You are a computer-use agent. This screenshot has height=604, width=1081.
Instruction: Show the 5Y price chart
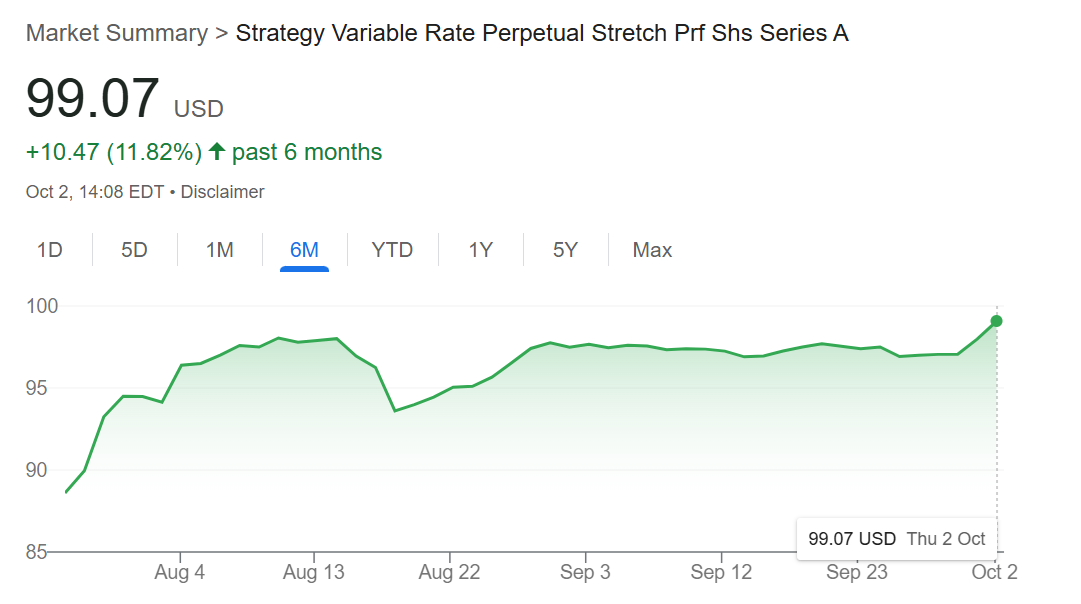[566, 250]
